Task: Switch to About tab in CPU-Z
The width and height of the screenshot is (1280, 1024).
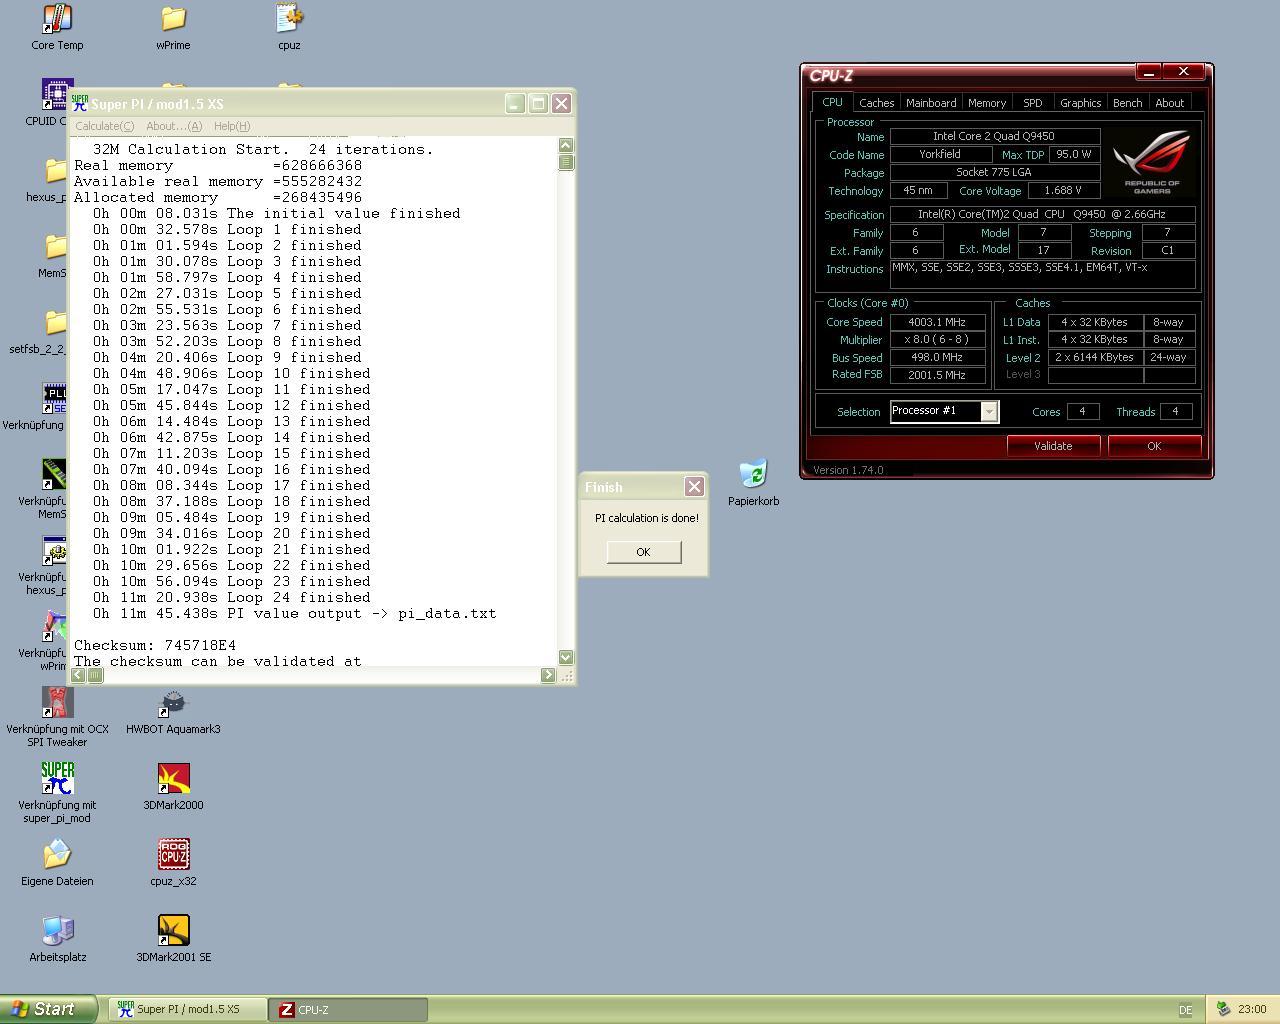Action: pyautogui.click(x=1169, y=103)
